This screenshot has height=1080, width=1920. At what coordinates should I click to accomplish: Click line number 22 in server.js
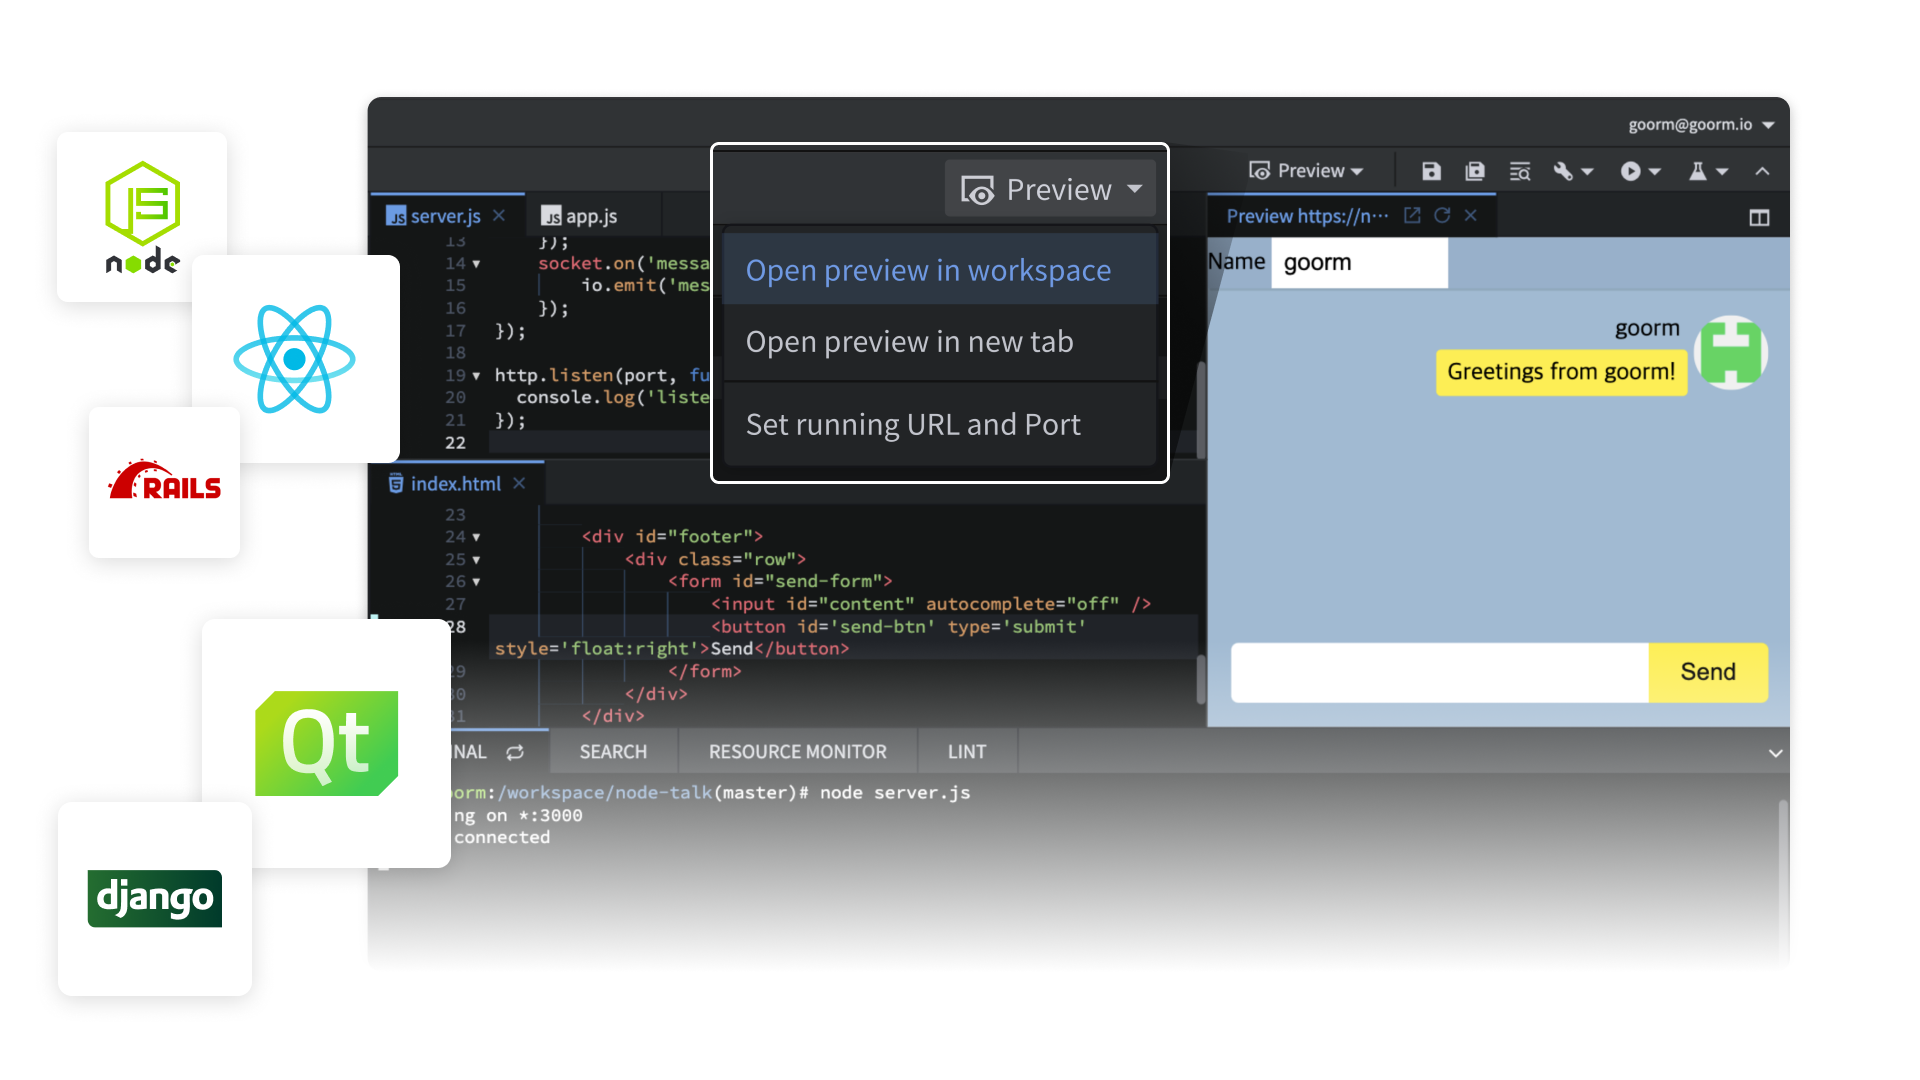tap(455, 443)
